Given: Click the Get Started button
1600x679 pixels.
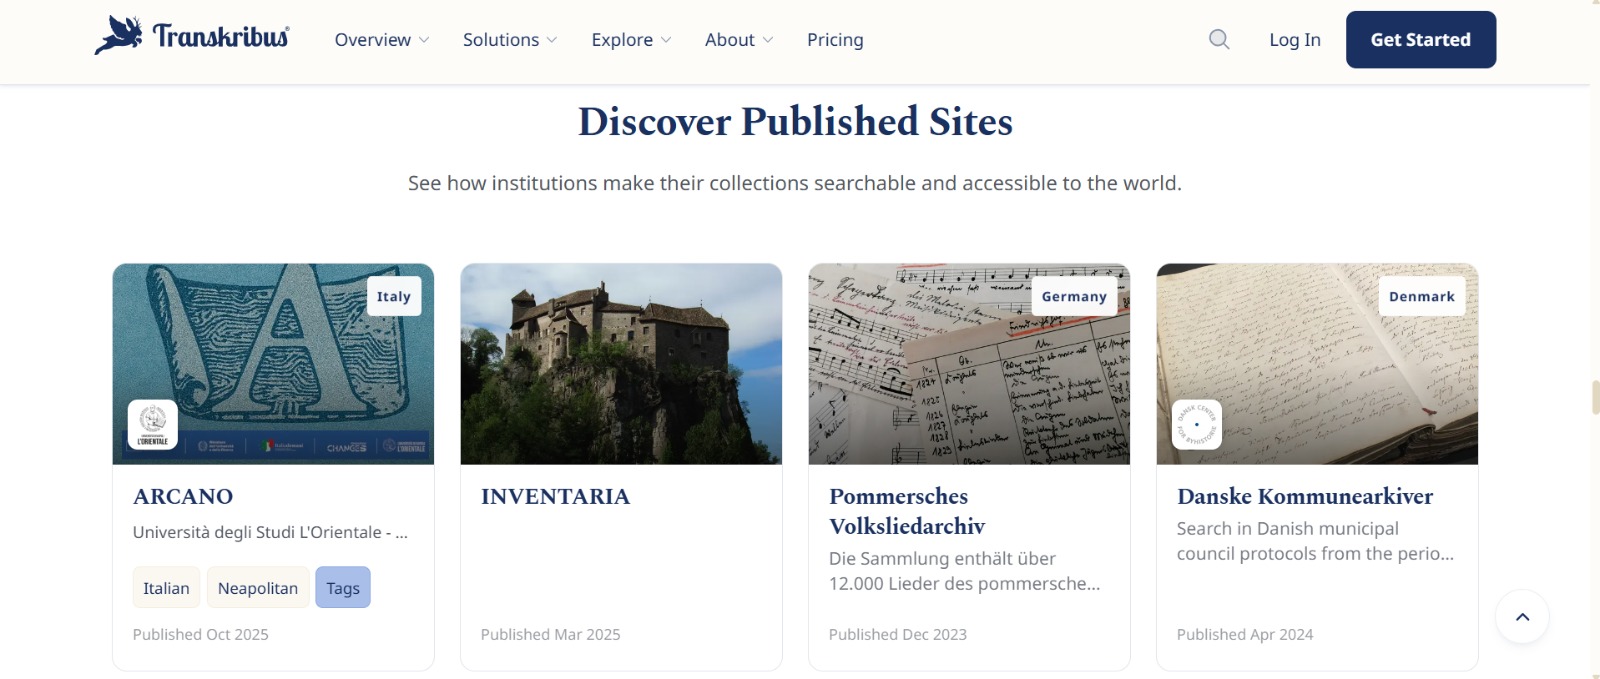Looking at the screenshot, I should 1421,40.
